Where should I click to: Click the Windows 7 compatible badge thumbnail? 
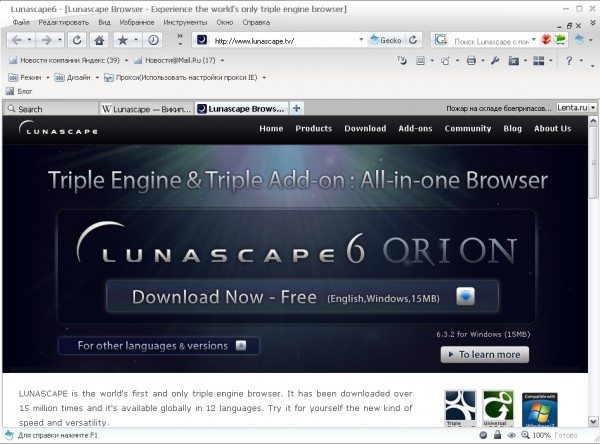540,409
